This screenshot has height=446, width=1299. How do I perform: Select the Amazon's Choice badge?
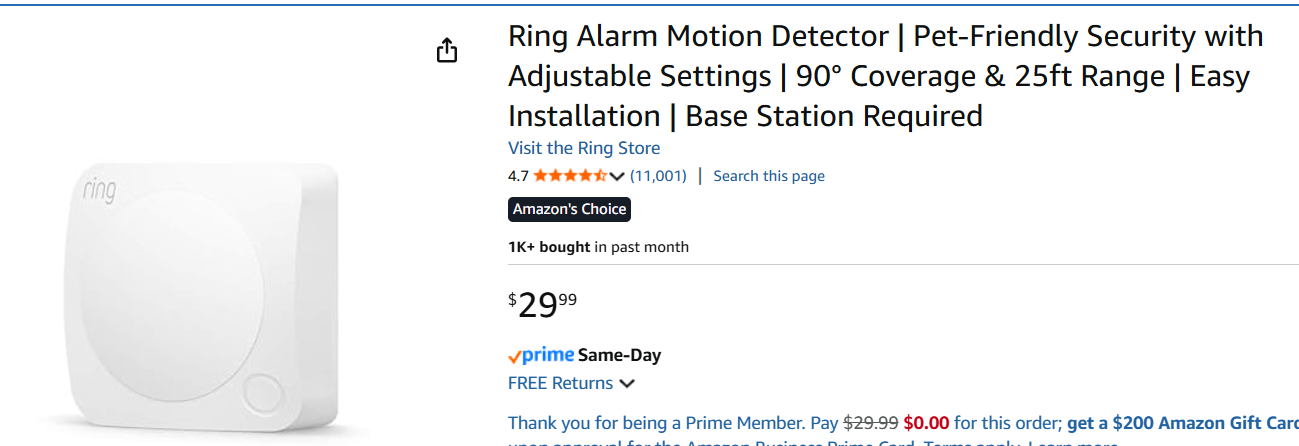pyautogui.click(x=569, y=209)
